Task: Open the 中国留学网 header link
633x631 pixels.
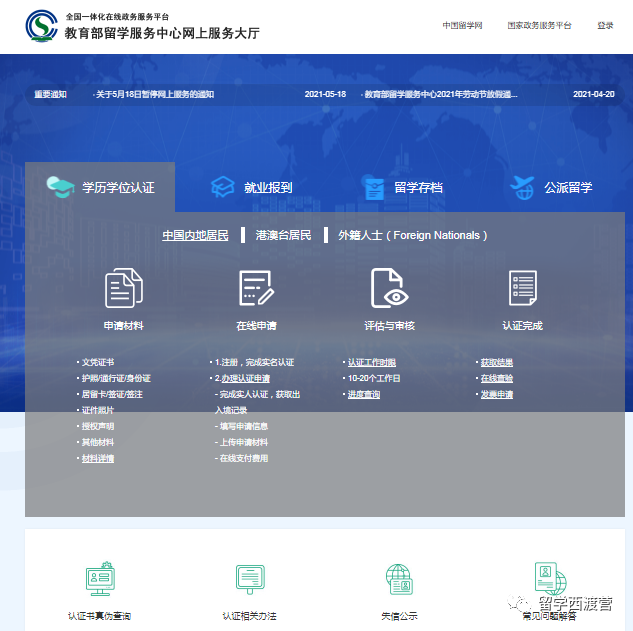Action: 463,25
